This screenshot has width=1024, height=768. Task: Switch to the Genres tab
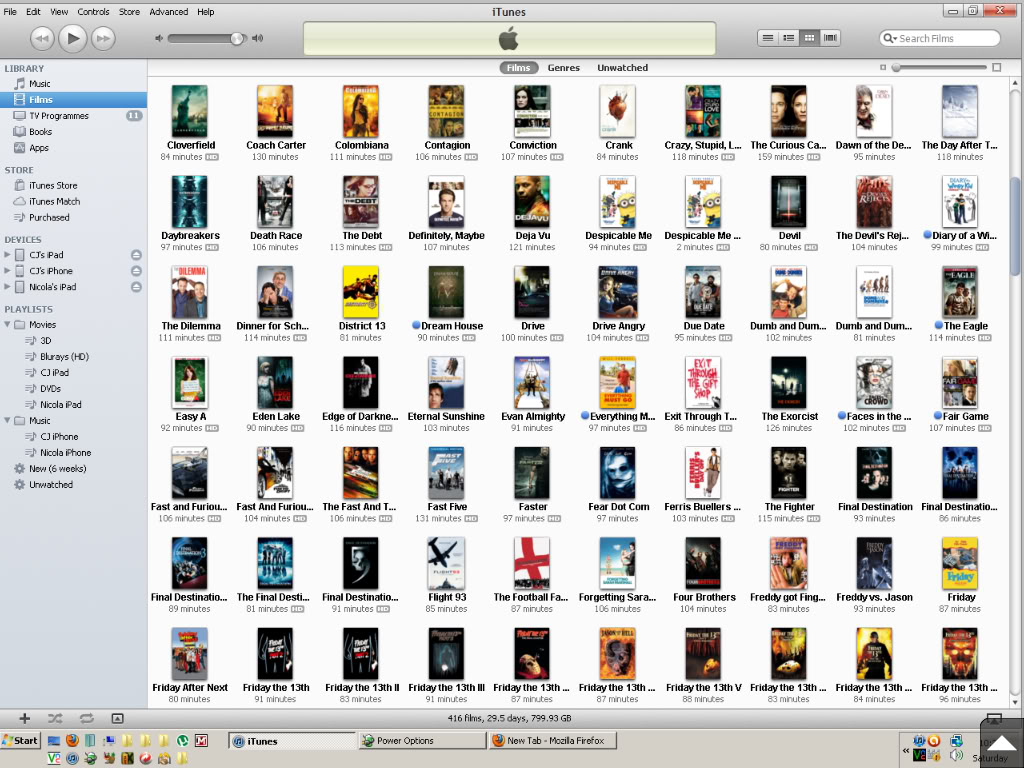(x=563, y=68)
